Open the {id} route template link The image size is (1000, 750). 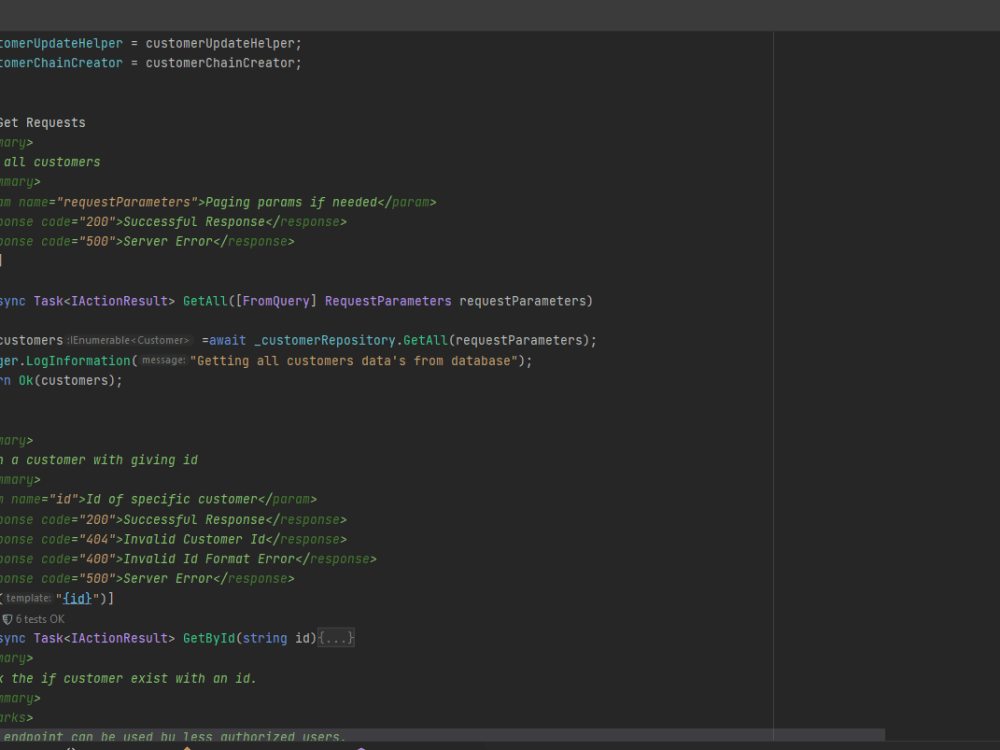pos(77,597)
